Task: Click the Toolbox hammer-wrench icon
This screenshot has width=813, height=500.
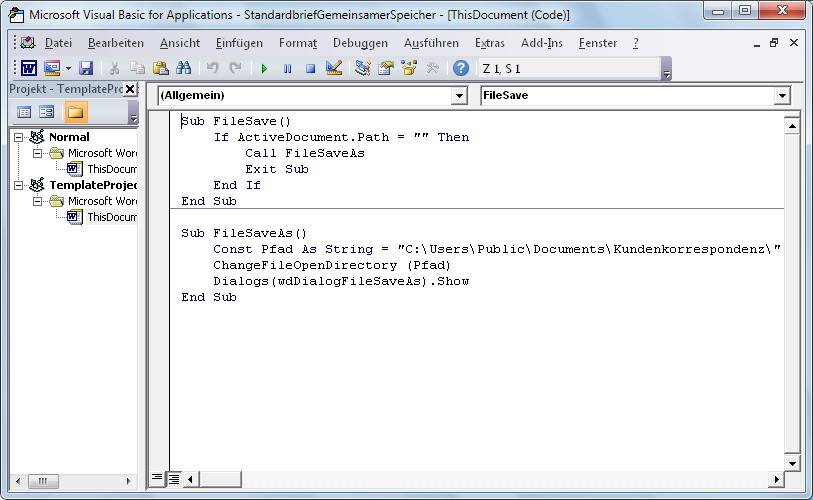Action: tap(432, 68)
